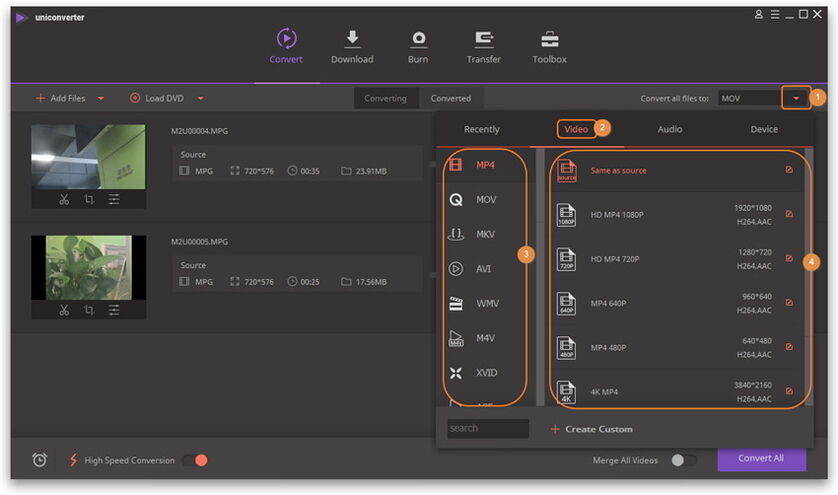Enable Merge All Videos switch
This screenshot has height=495, width=838.
(x=683, y=460)
